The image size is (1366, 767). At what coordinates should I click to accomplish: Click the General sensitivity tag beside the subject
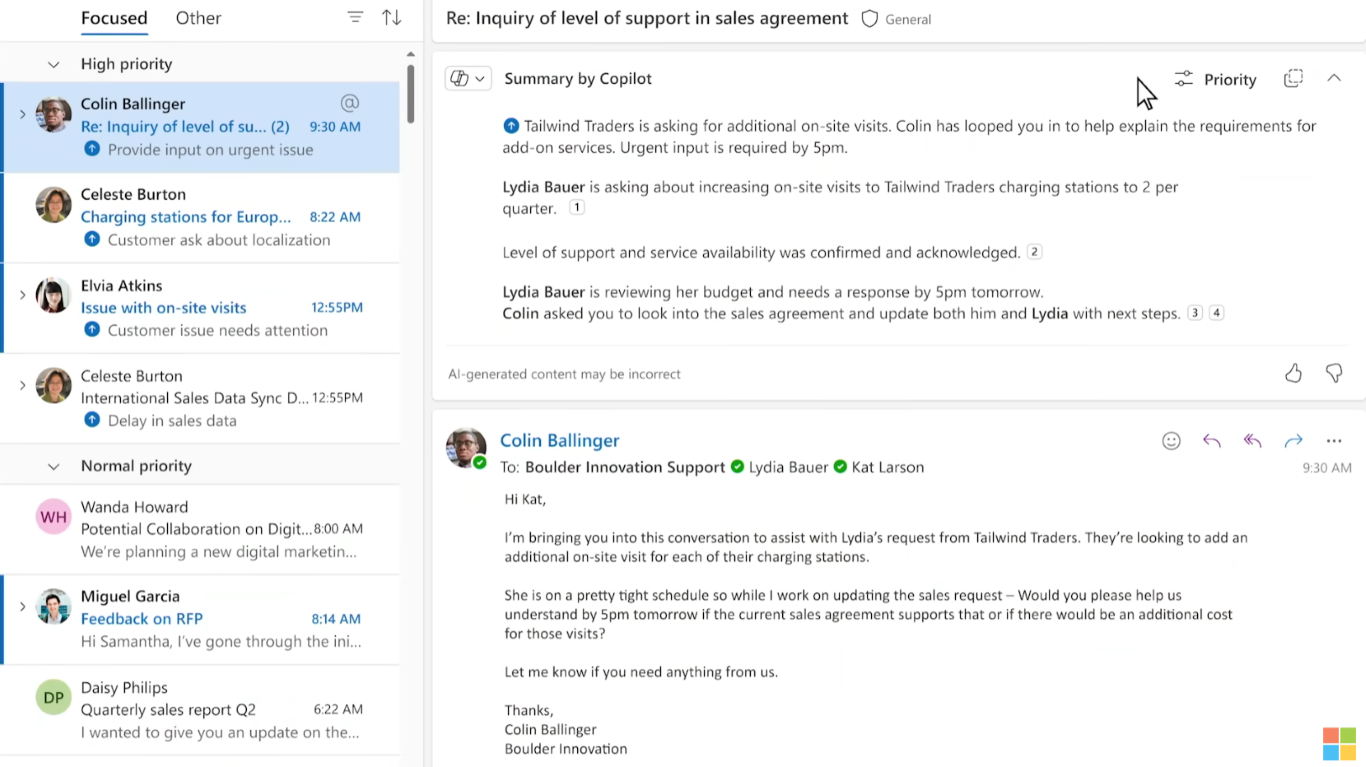click(x=895, y=18)
